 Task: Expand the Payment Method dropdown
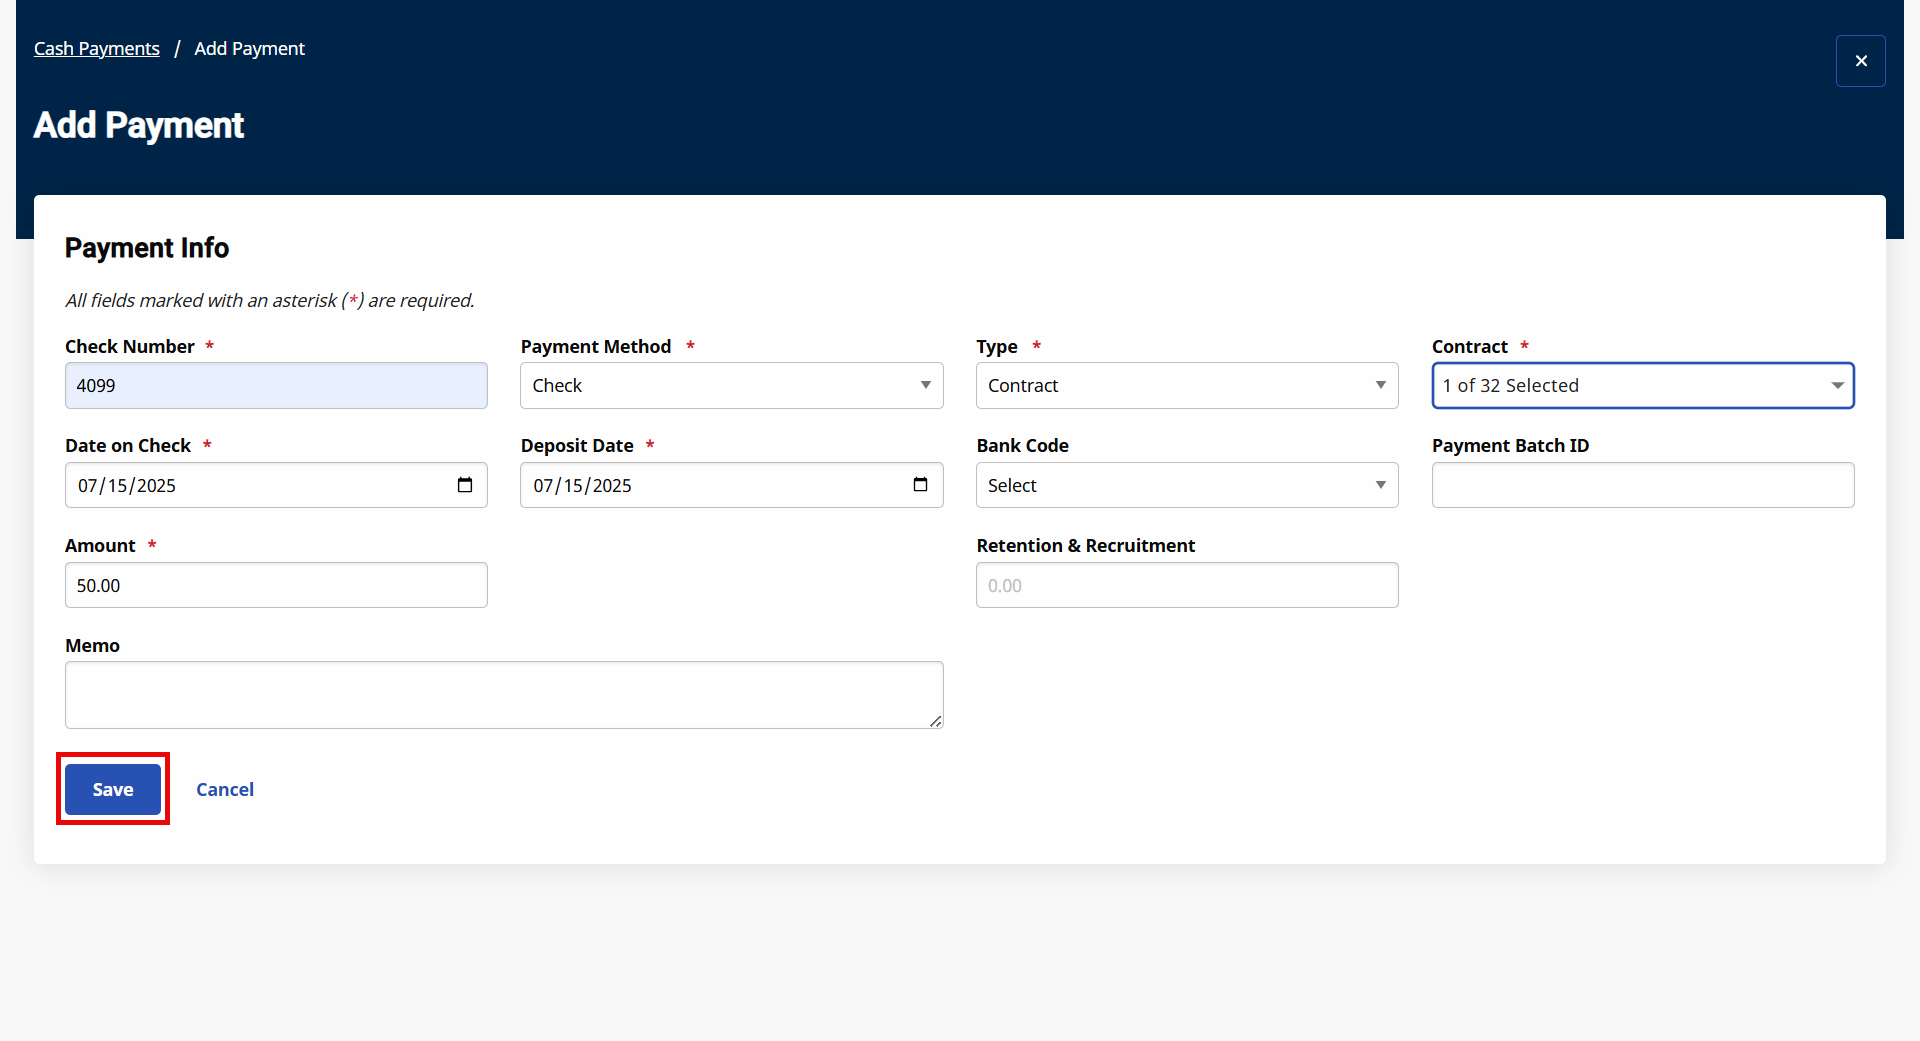click(x=731, y=386)
